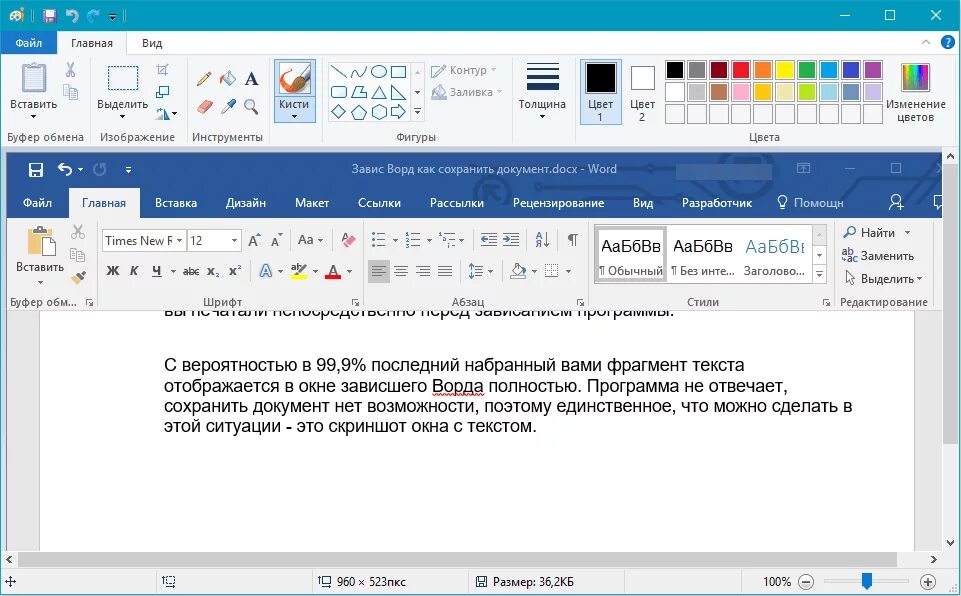Click the Crop icon in Paint
This screenshot has width=961, height=596.
pos(162,69)
